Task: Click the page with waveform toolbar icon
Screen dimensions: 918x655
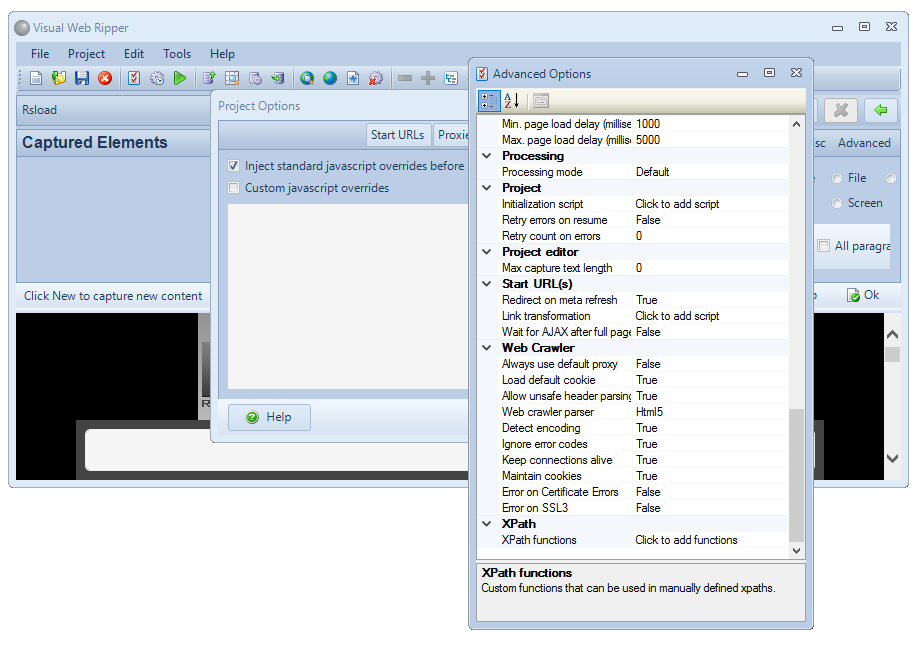Action: pos(352,78)
